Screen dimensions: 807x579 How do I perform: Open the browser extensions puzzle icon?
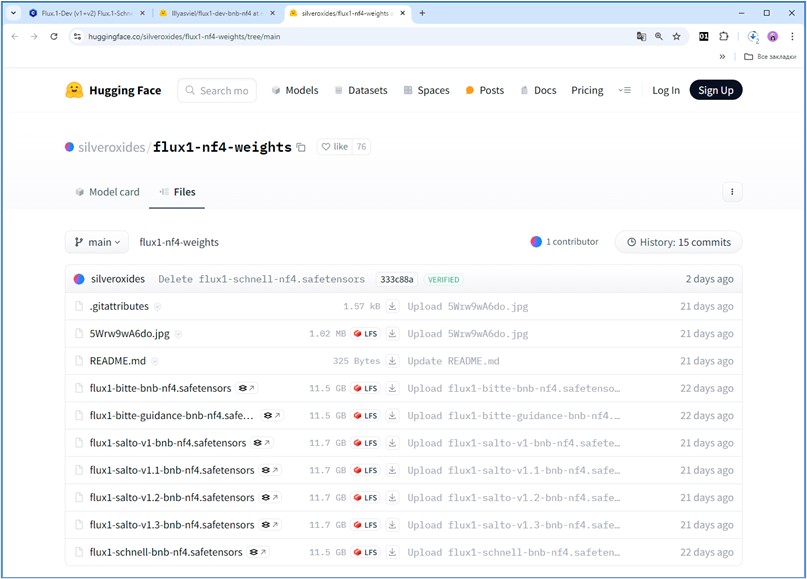[724, 36]
